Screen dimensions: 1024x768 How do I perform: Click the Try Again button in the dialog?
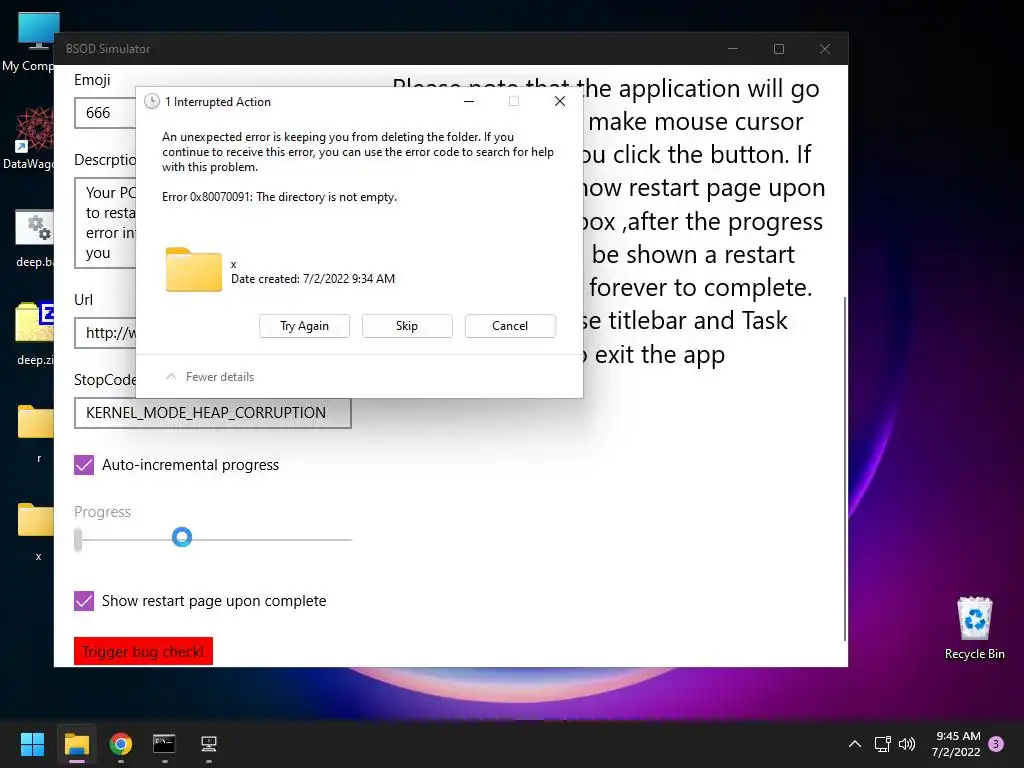[304, 326]
